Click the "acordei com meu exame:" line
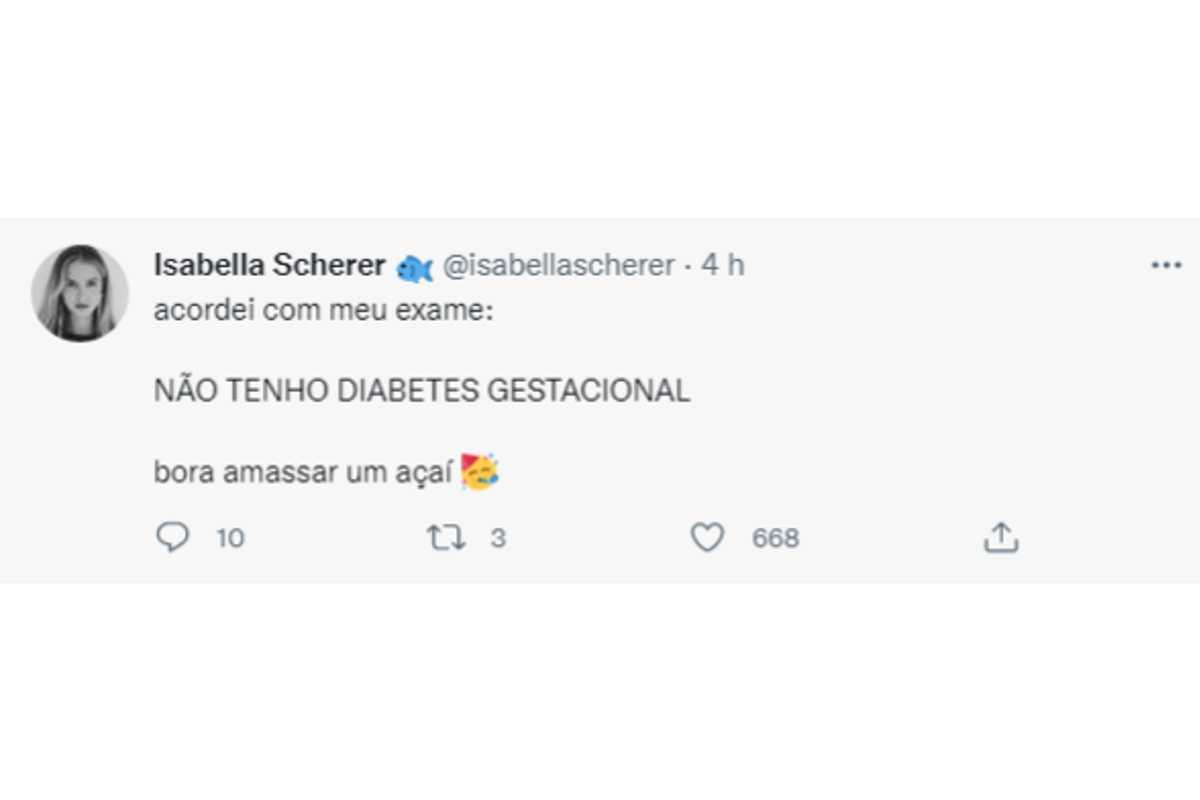 click(x=324, y=311)
